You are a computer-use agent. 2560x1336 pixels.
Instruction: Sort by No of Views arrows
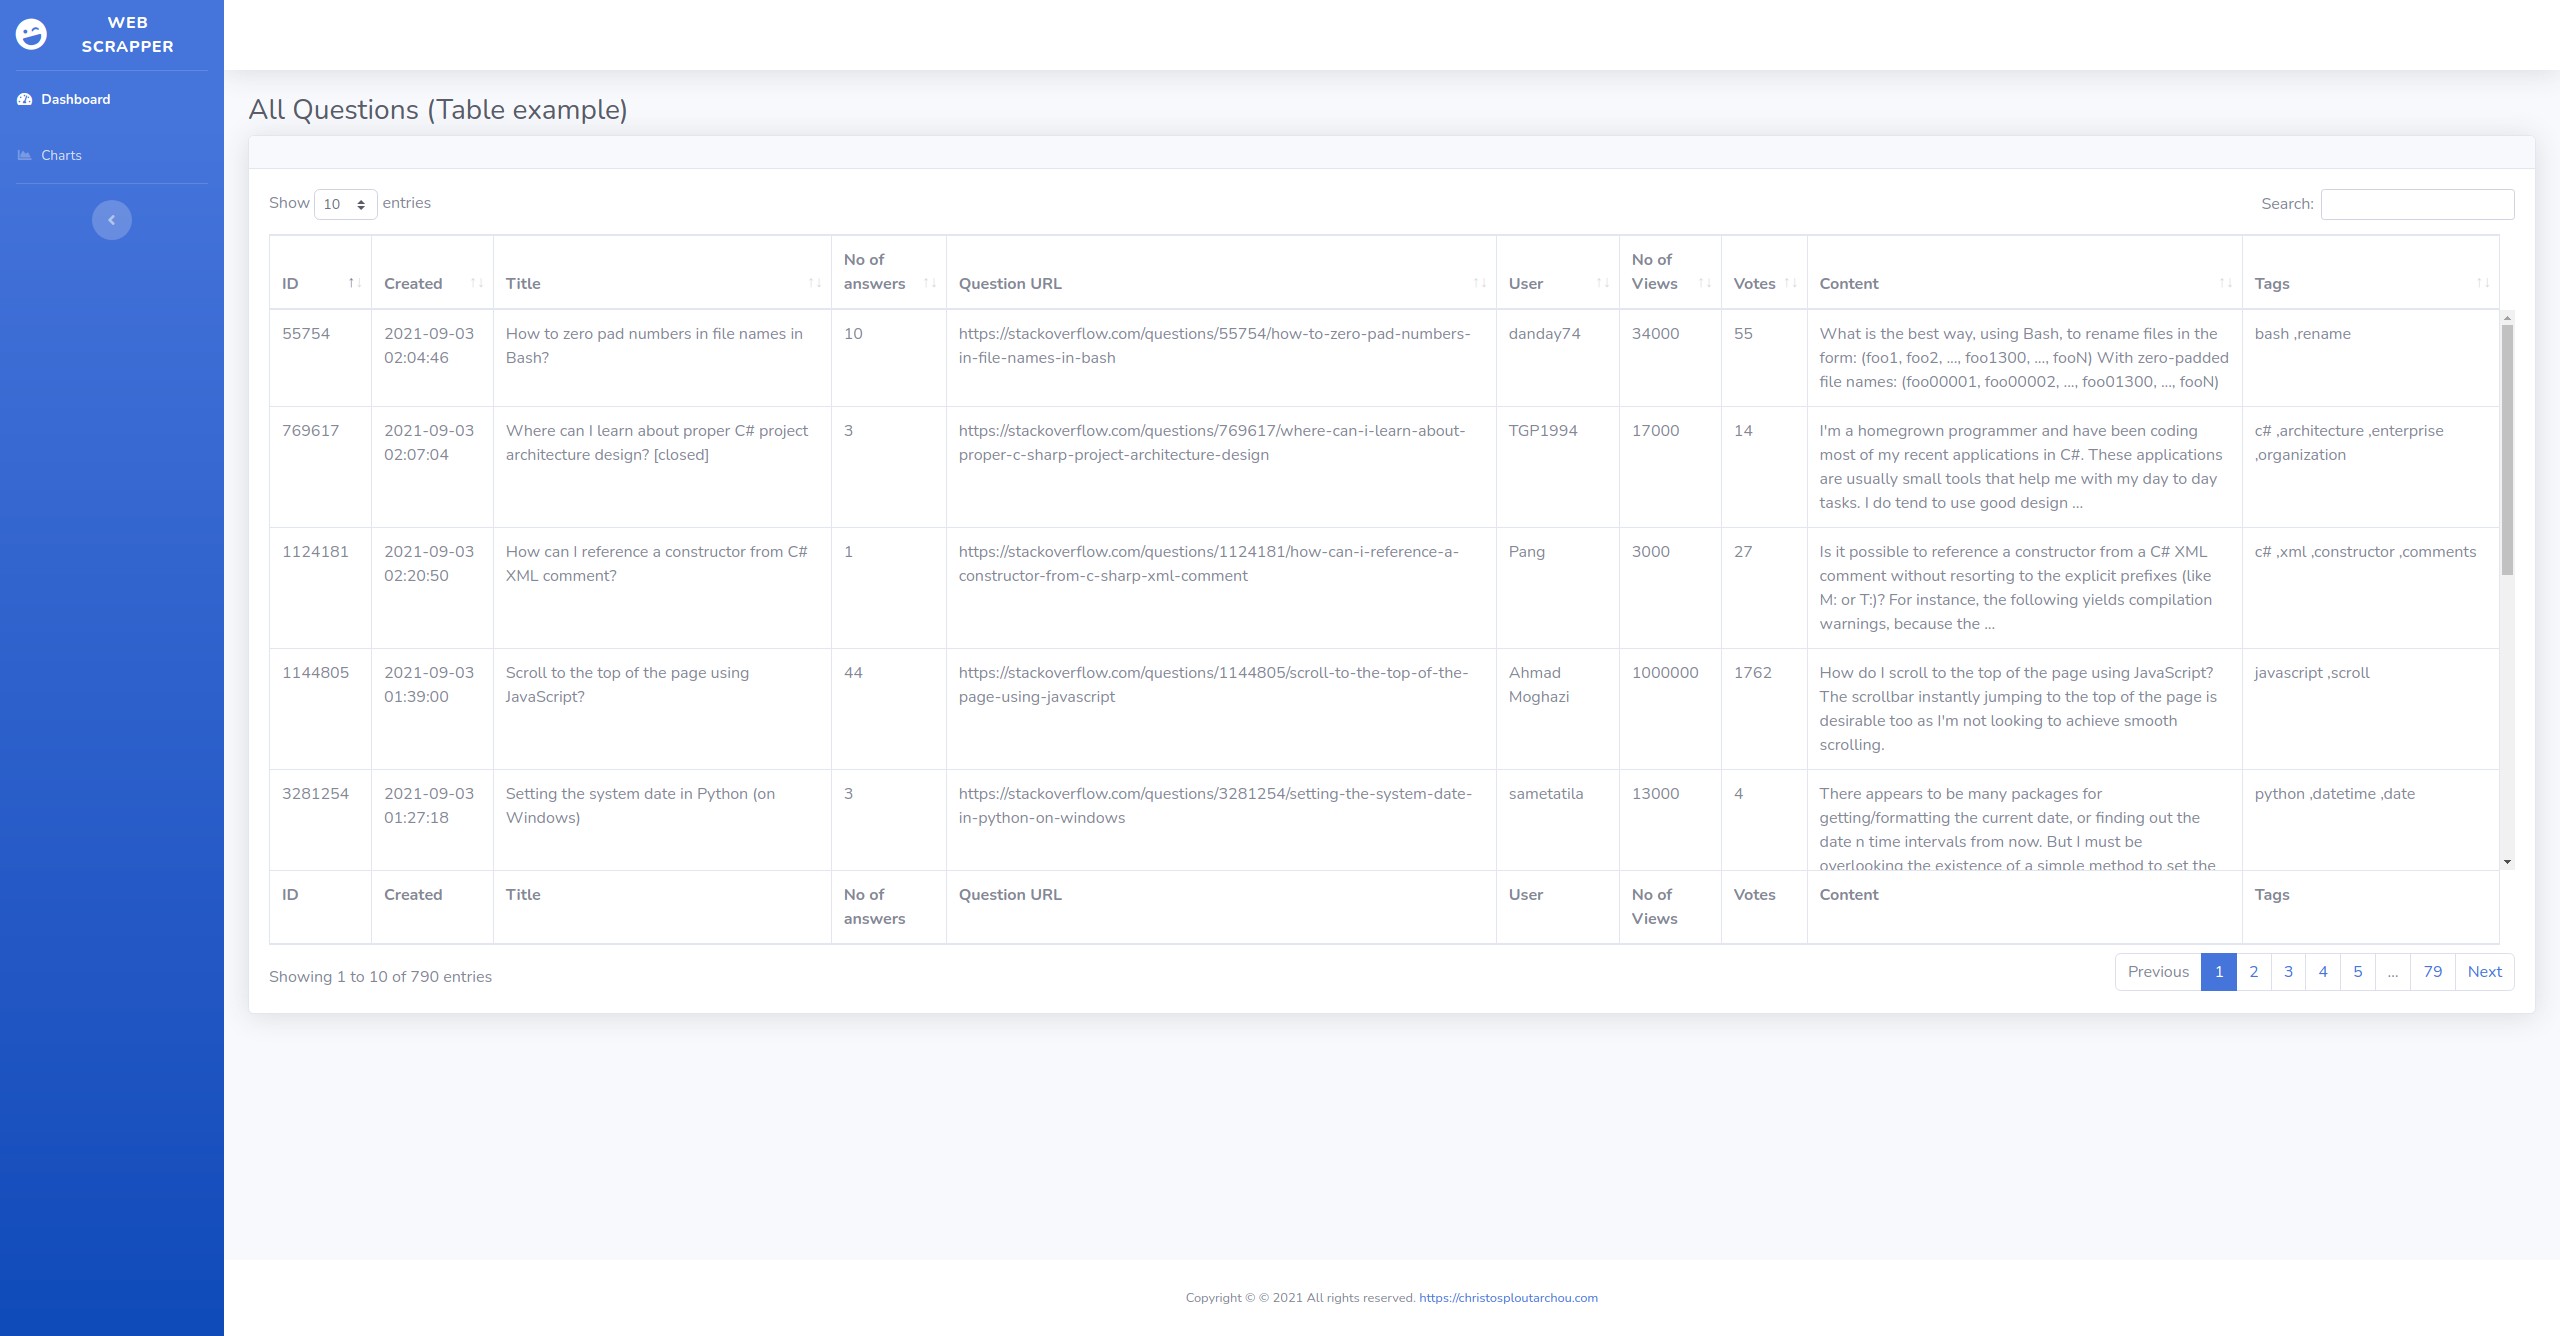1704,283
